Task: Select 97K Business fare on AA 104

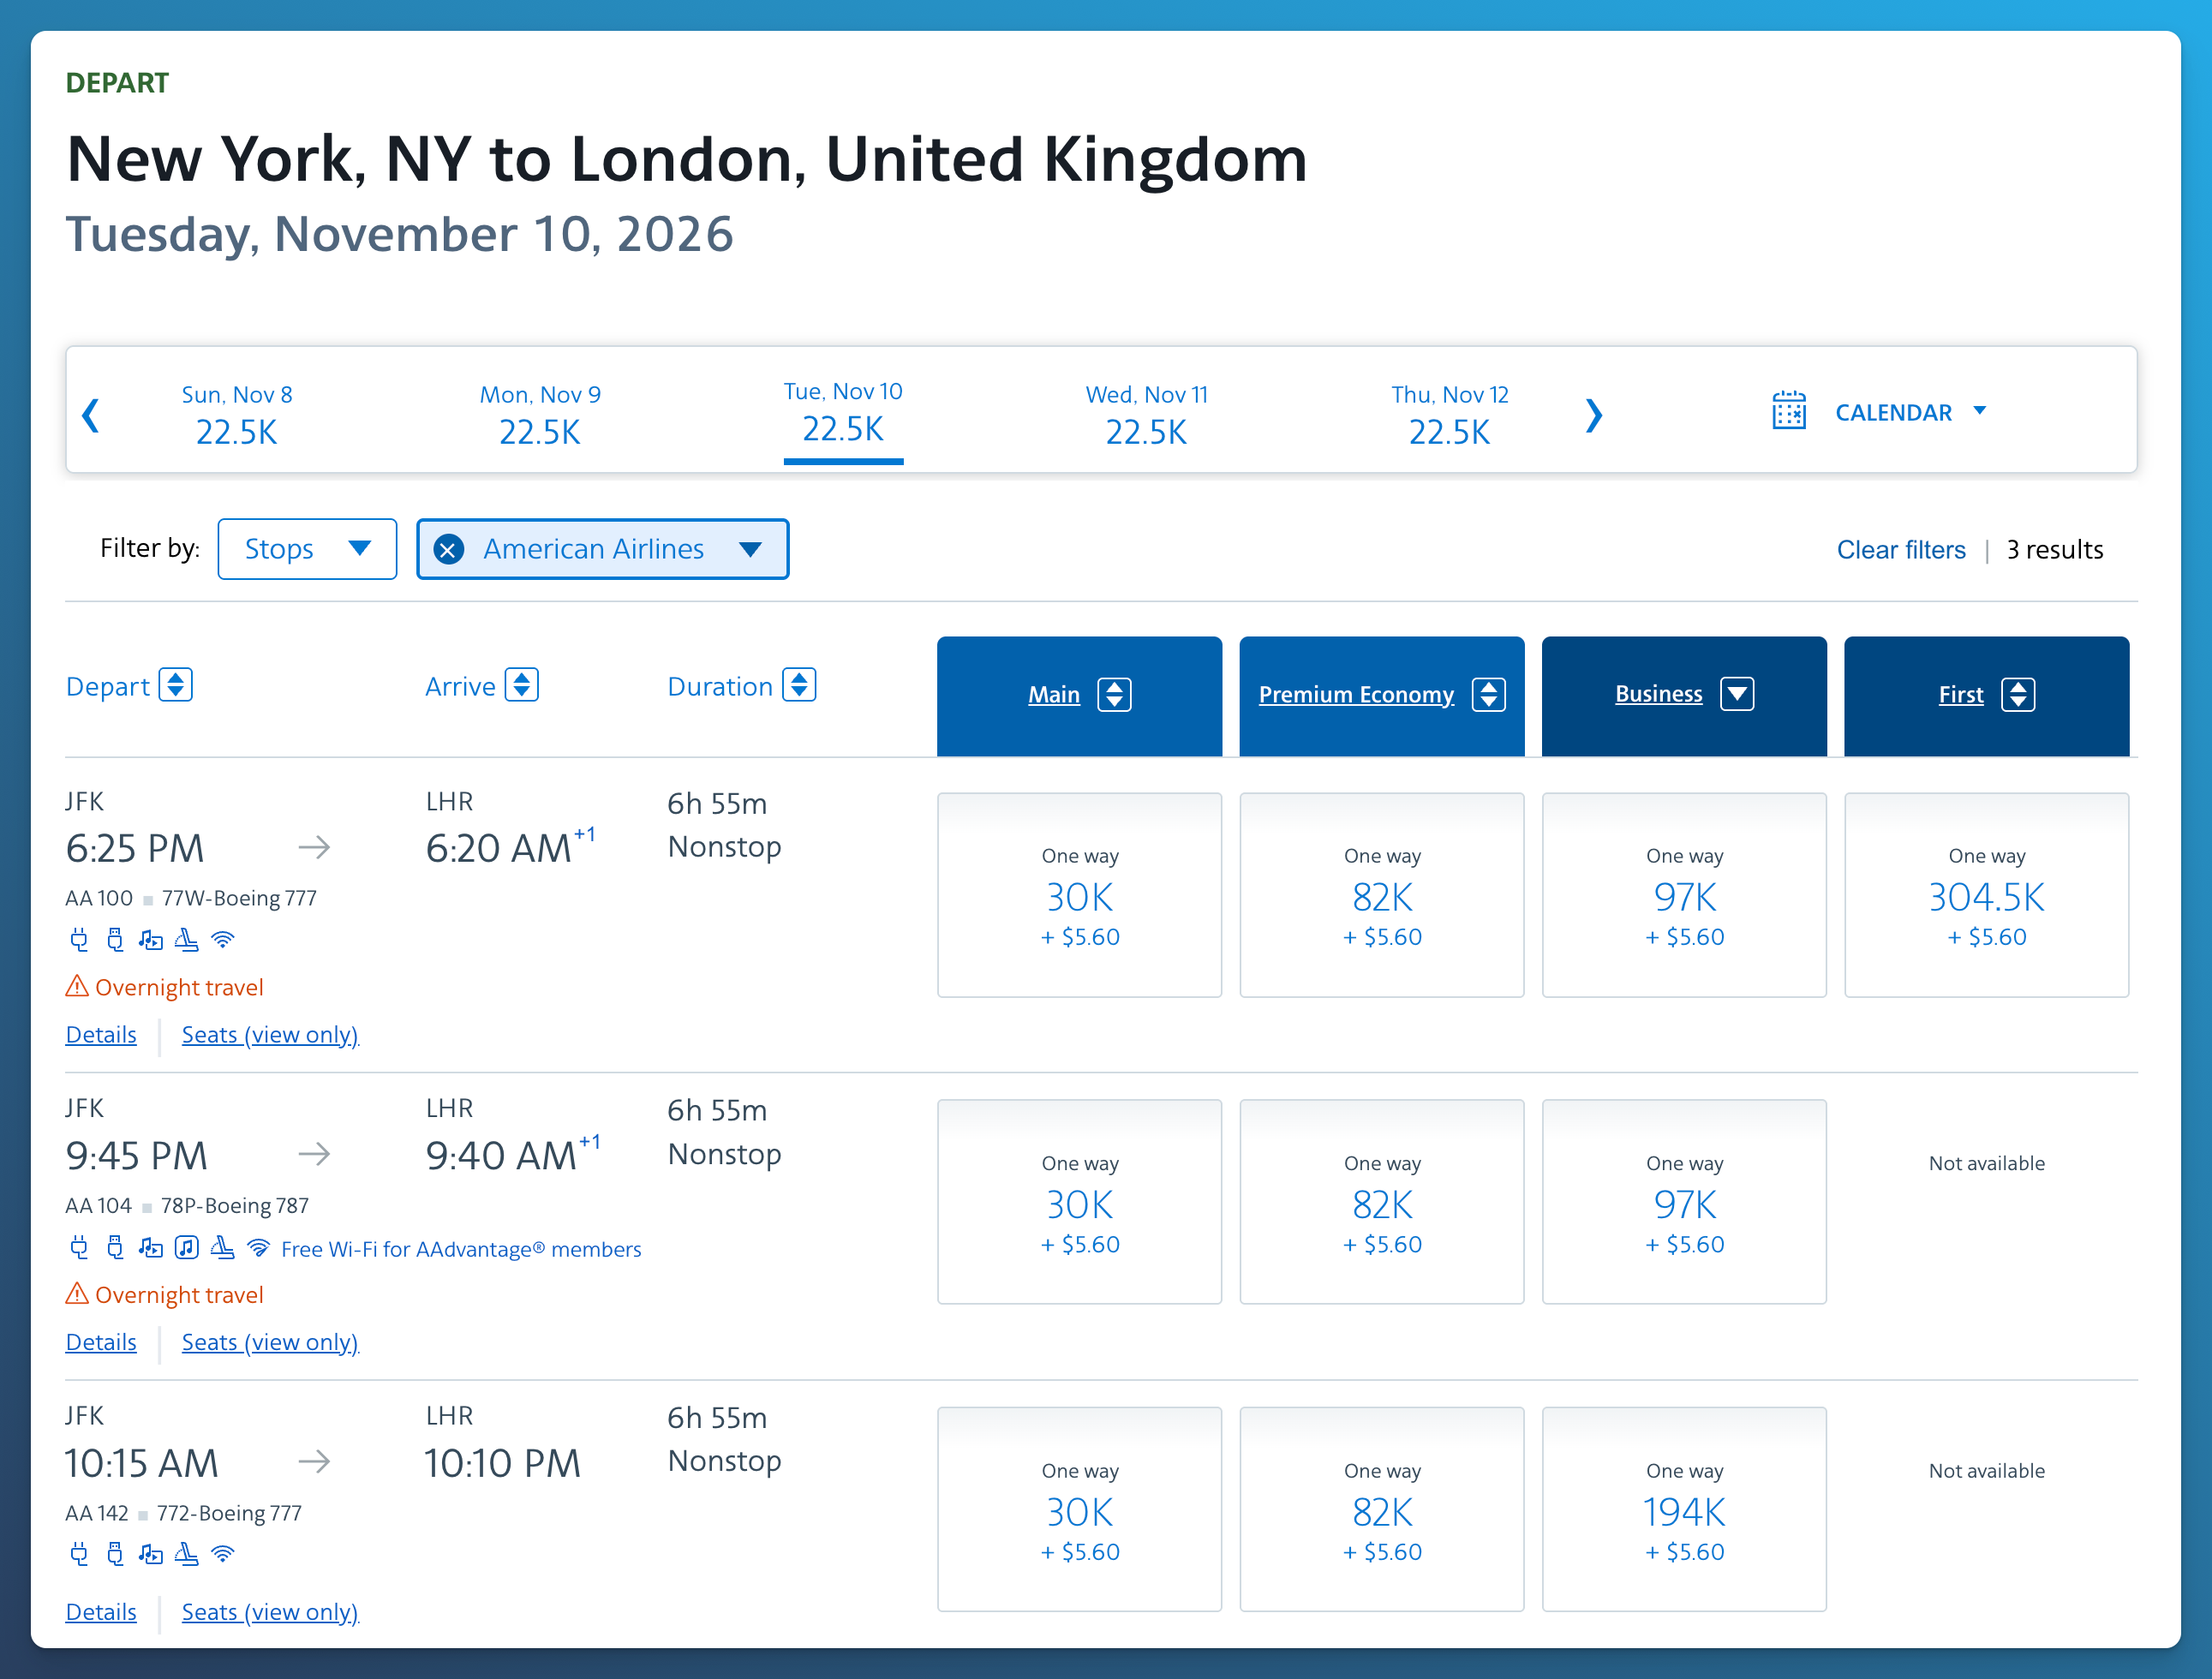Action: point(1684,1202)
